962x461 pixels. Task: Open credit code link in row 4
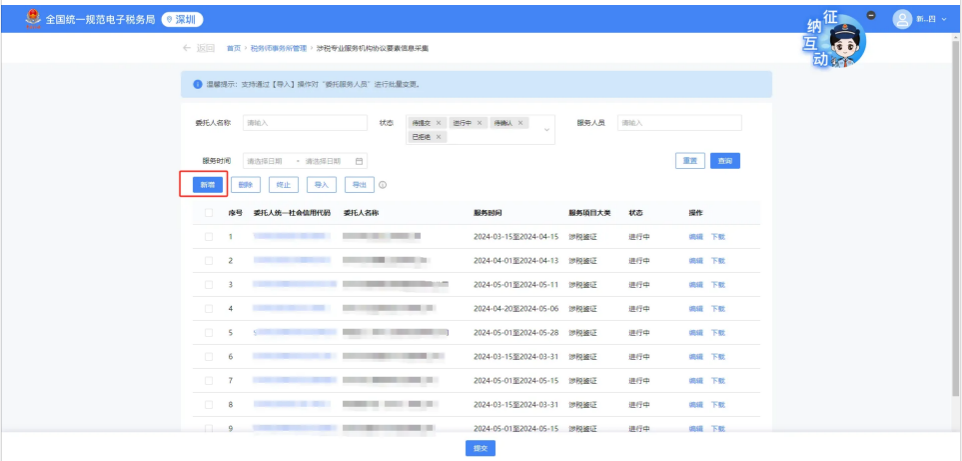tap(294, 309)
